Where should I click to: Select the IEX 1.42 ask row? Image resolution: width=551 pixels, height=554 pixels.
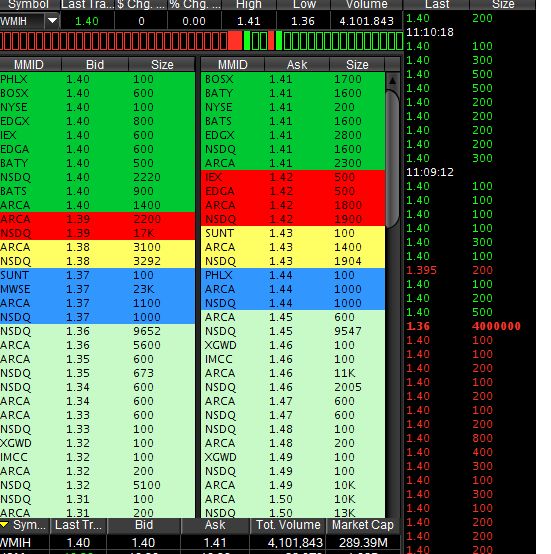pyautogui.click(x=293, y=177)
